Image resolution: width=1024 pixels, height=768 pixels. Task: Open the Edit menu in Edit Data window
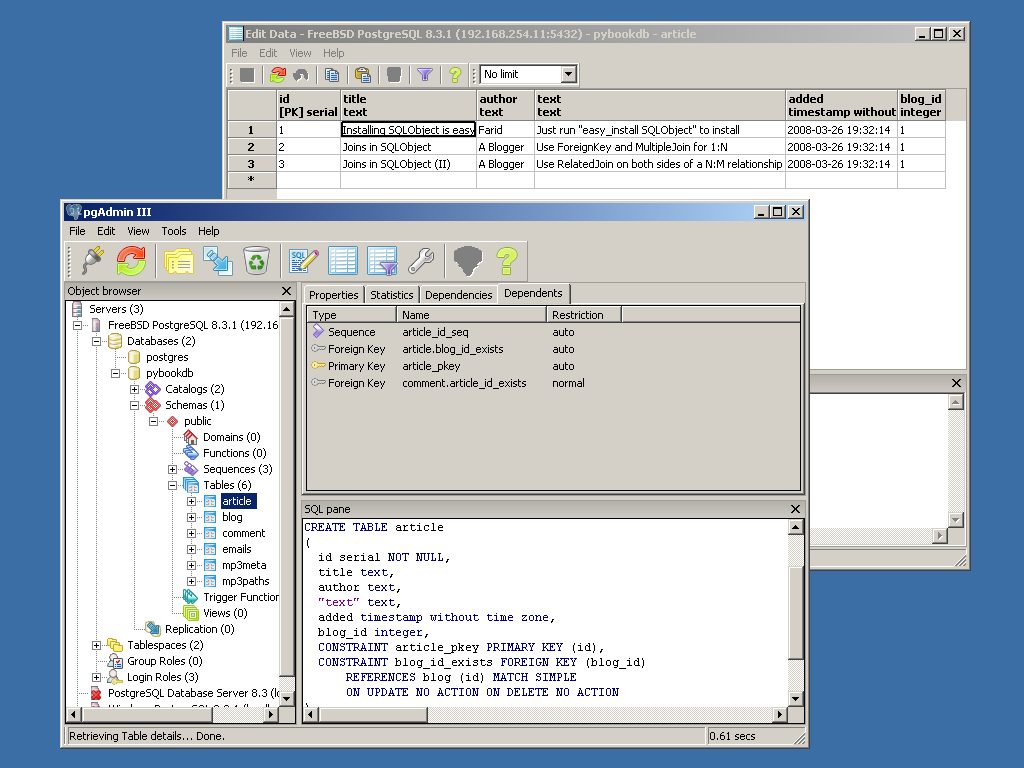coord(268,53)
